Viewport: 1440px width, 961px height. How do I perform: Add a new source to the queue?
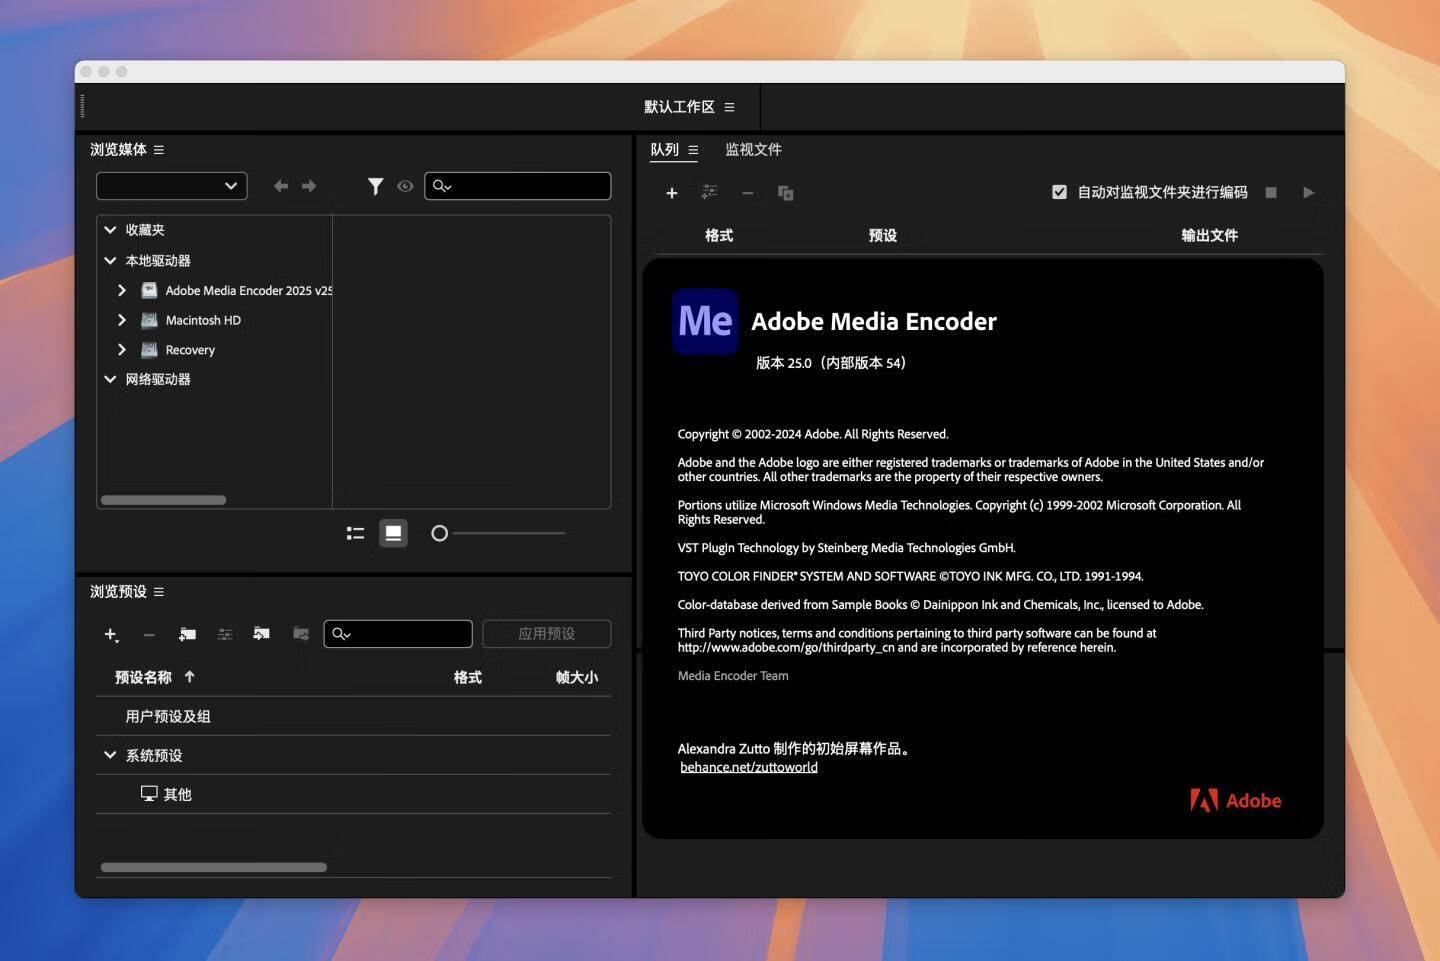tap(672, 192)
